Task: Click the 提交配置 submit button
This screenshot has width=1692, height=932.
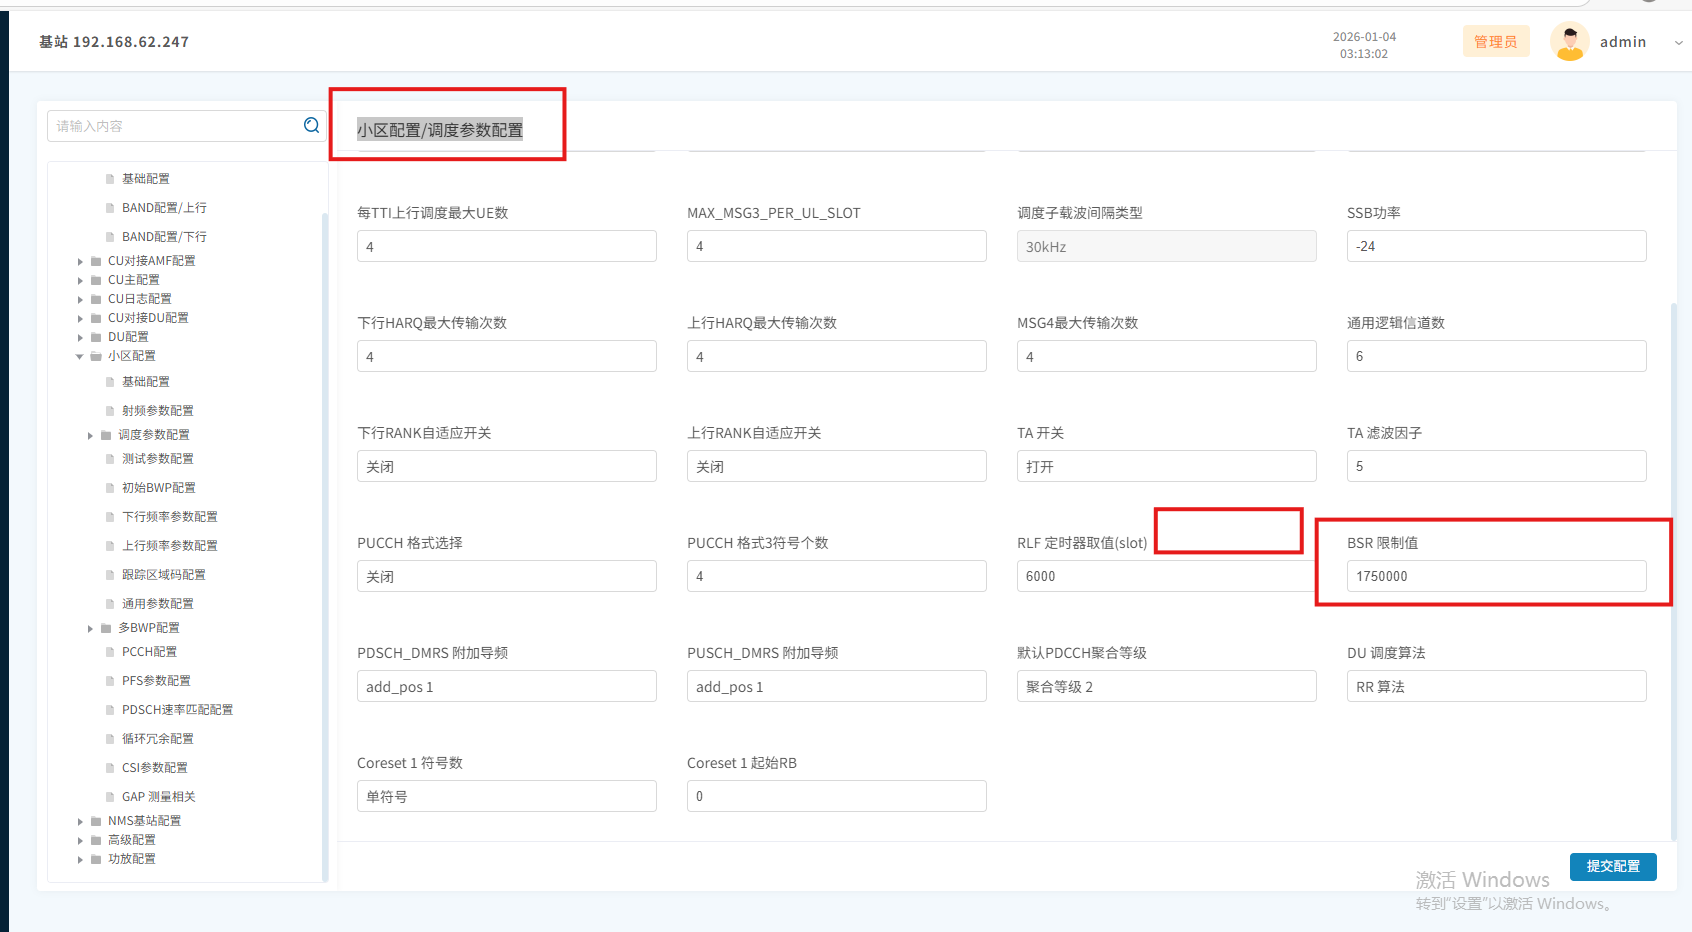Action: (x=1612, y=866)
